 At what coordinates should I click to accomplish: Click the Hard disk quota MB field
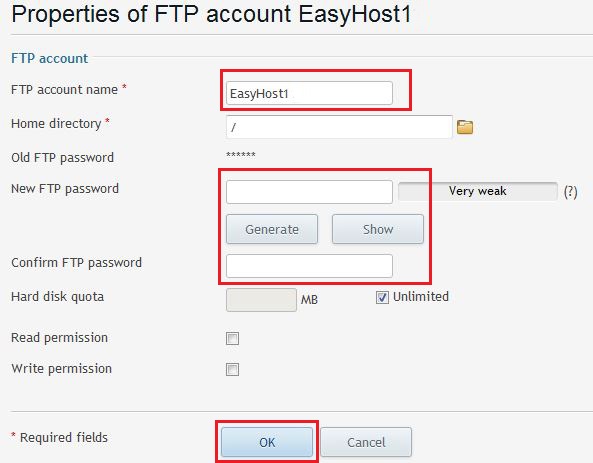[x=261, y=300]
